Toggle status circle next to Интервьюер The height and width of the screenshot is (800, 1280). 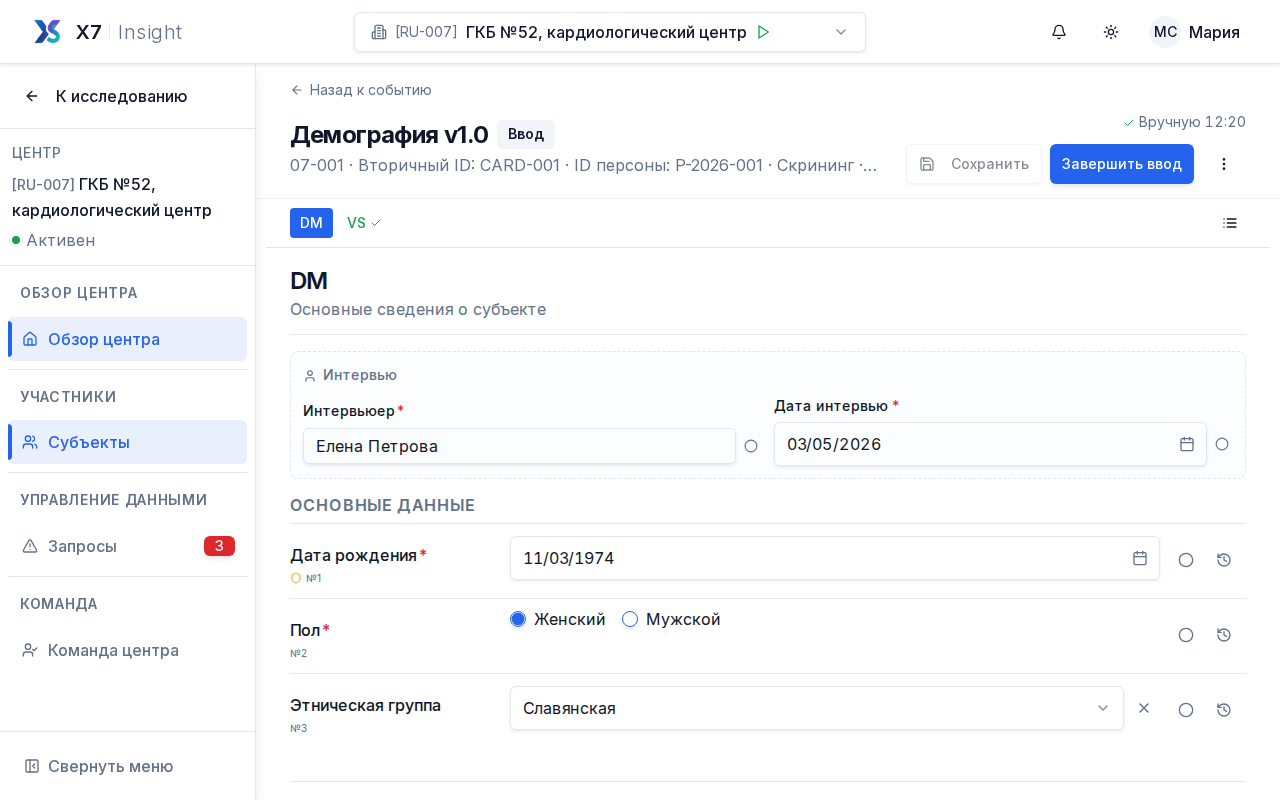pyautogui.click(x=751, y=446)
